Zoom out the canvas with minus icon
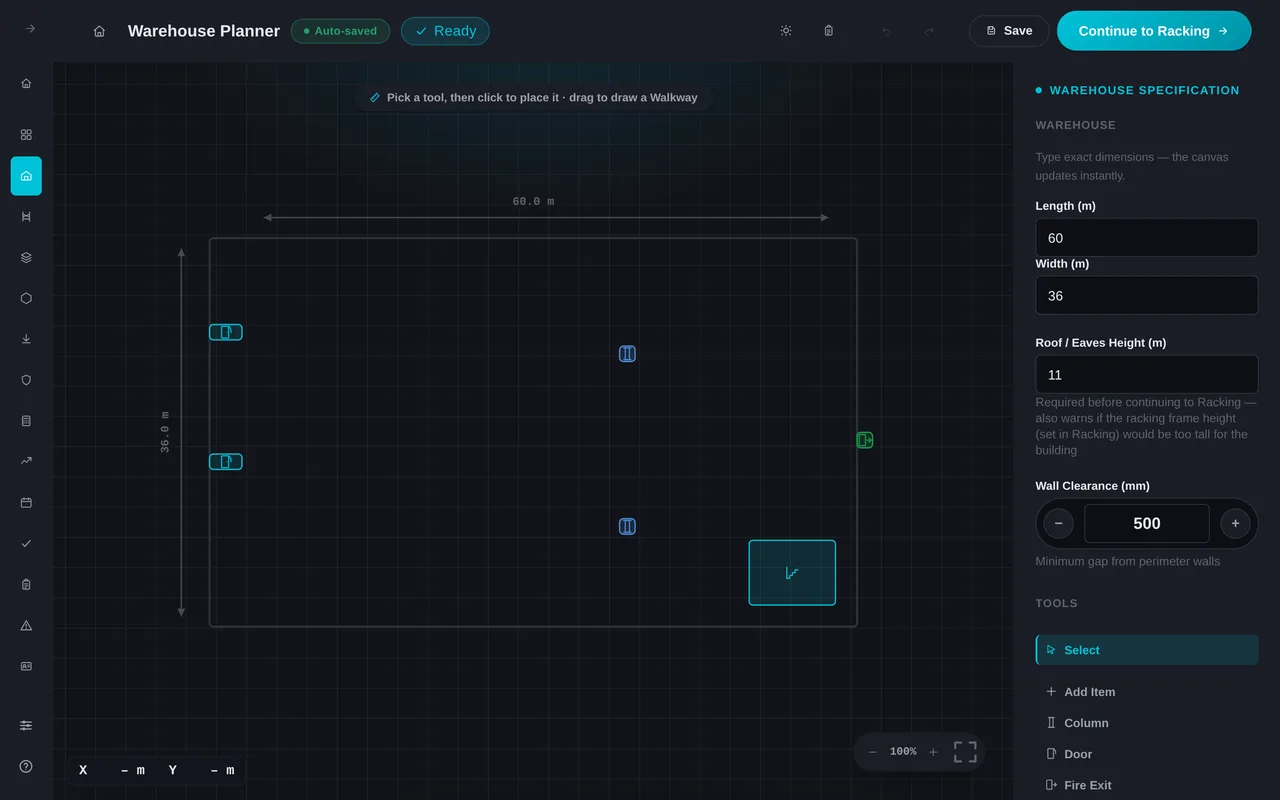The image size is (1280, 800). [873, 752]
